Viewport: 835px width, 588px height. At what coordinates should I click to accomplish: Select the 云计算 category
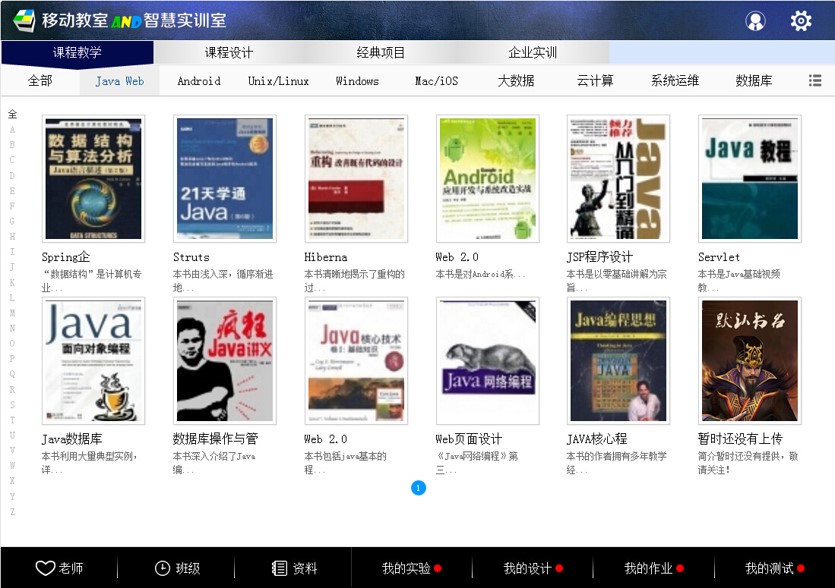coord(595,80)
